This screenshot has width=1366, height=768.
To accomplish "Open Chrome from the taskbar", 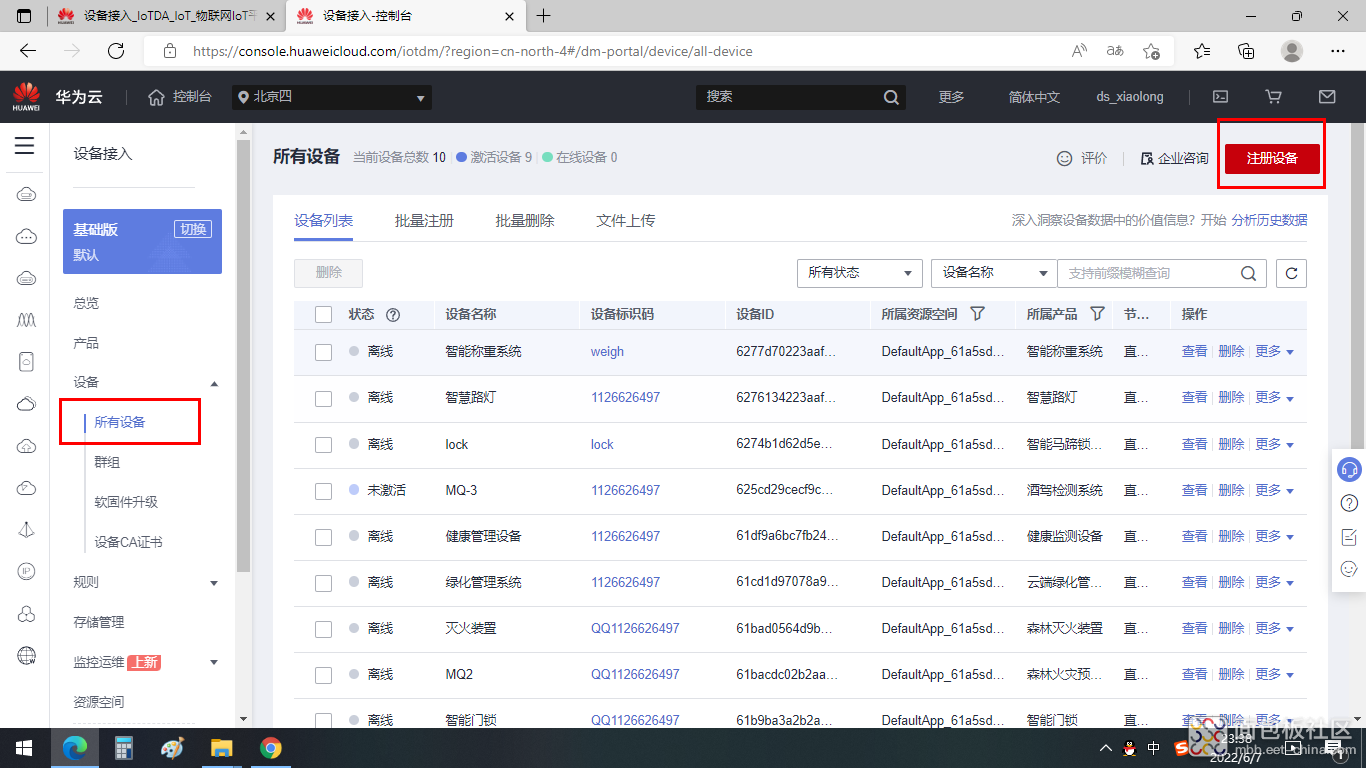I will (270, 748).
